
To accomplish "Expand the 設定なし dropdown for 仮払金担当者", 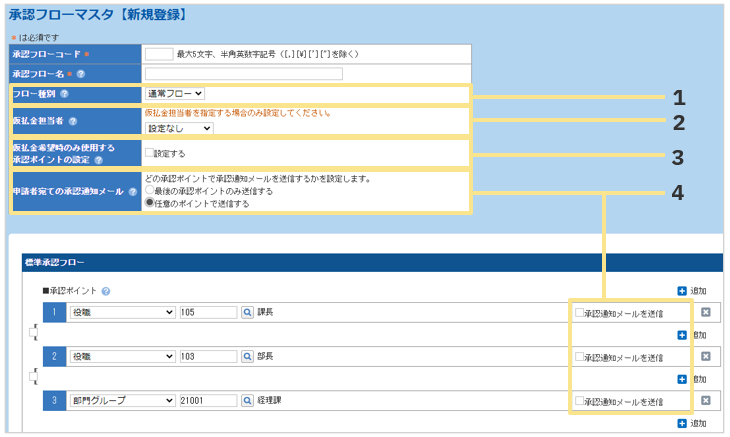I will click(x=179, y=128).
